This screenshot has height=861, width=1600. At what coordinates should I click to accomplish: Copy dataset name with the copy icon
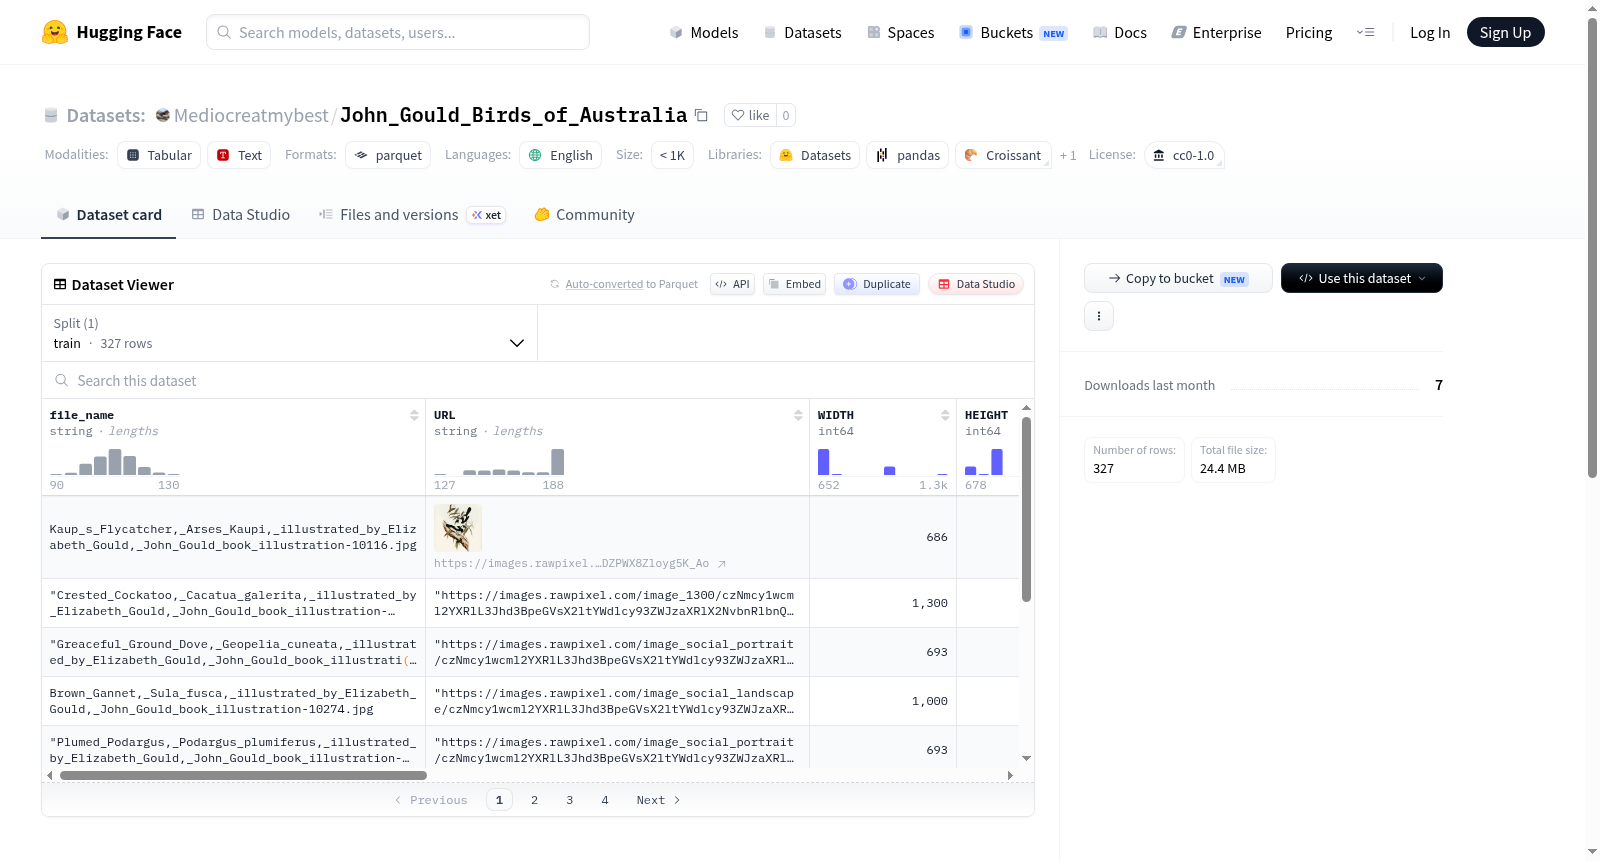click(701, 115)
